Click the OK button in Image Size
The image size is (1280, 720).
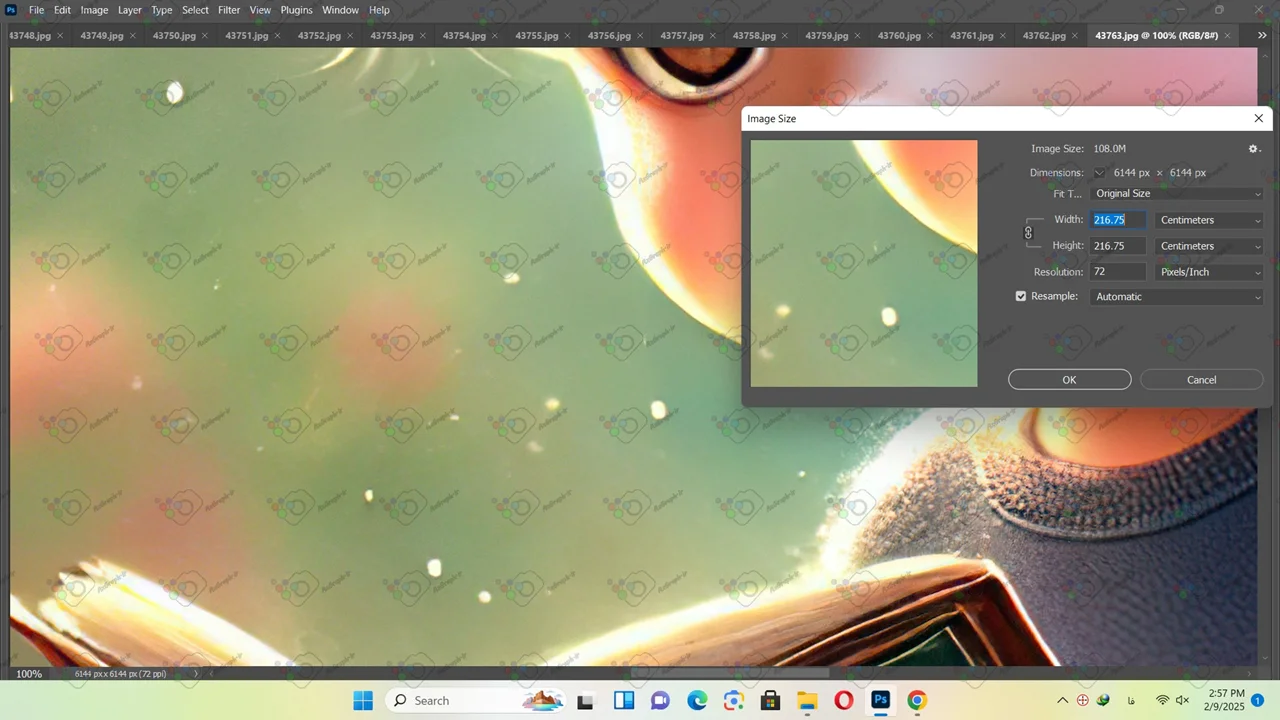tap(1069, 380)
